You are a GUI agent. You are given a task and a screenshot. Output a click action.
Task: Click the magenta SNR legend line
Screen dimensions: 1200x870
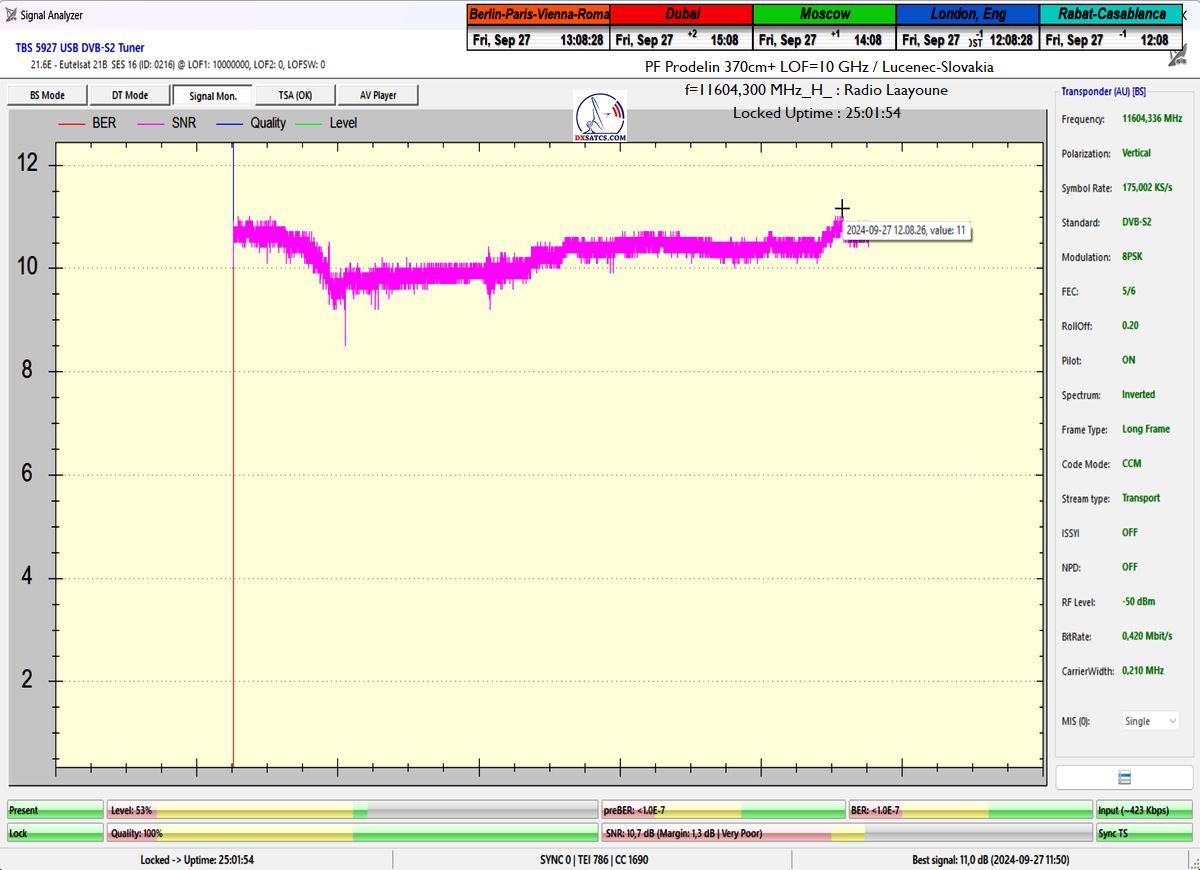[x=152, y=123]
